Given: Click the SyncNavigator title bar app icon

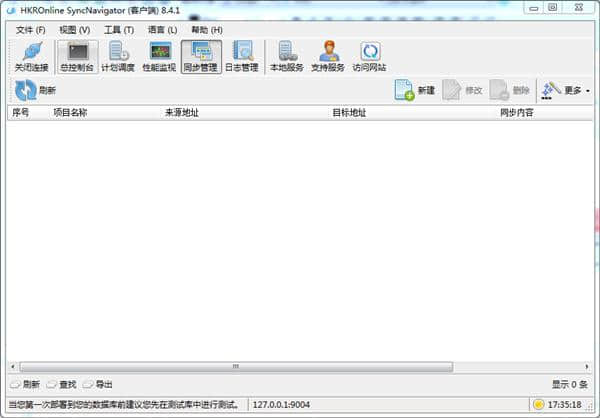Looking at the screenshot, I should click(11, 10).
